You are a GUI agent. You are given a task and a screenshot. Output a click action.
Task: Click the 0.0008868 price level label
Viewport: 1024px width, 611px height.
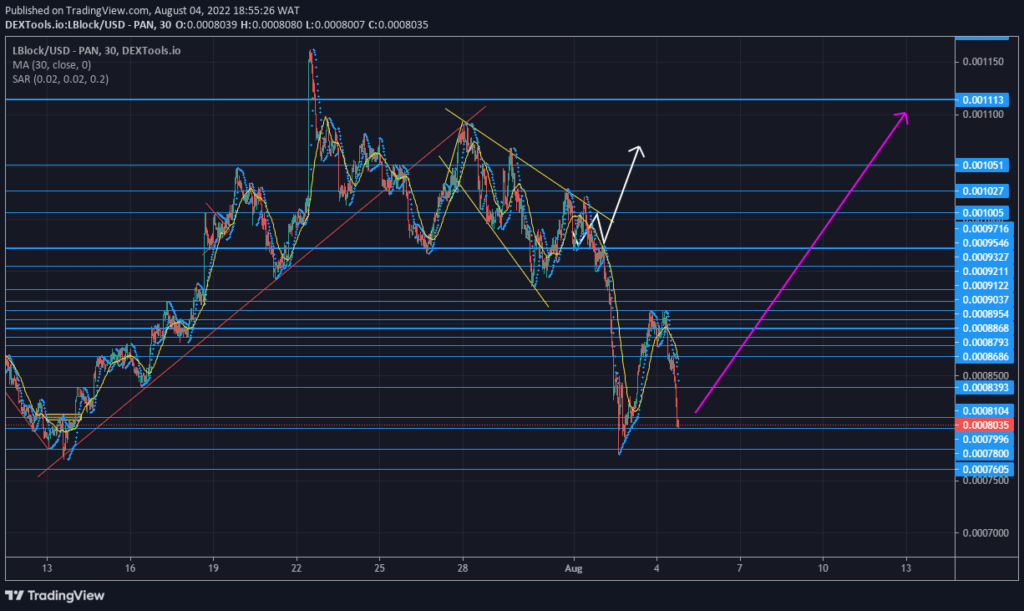(985, 328)
